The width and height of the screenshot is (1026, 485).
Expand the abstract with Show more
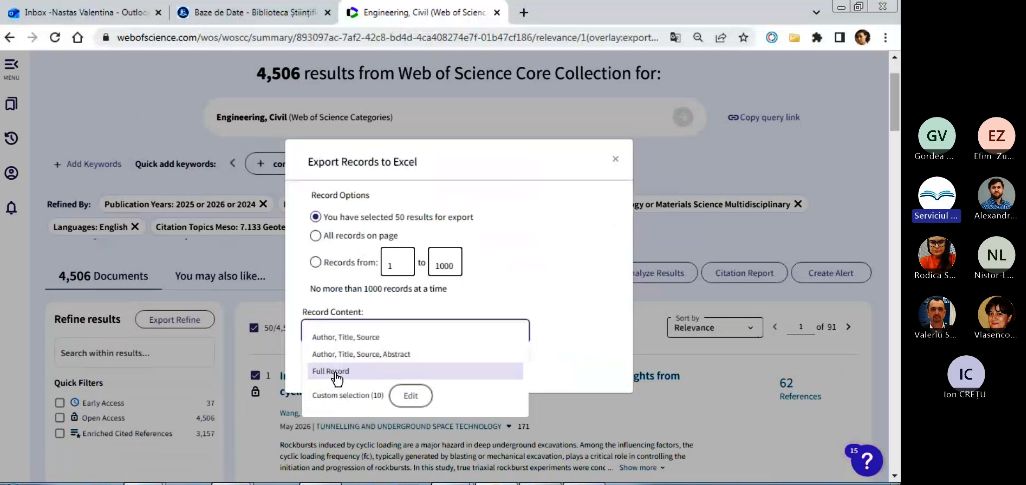pyautogui.click(x=642, y=468)
